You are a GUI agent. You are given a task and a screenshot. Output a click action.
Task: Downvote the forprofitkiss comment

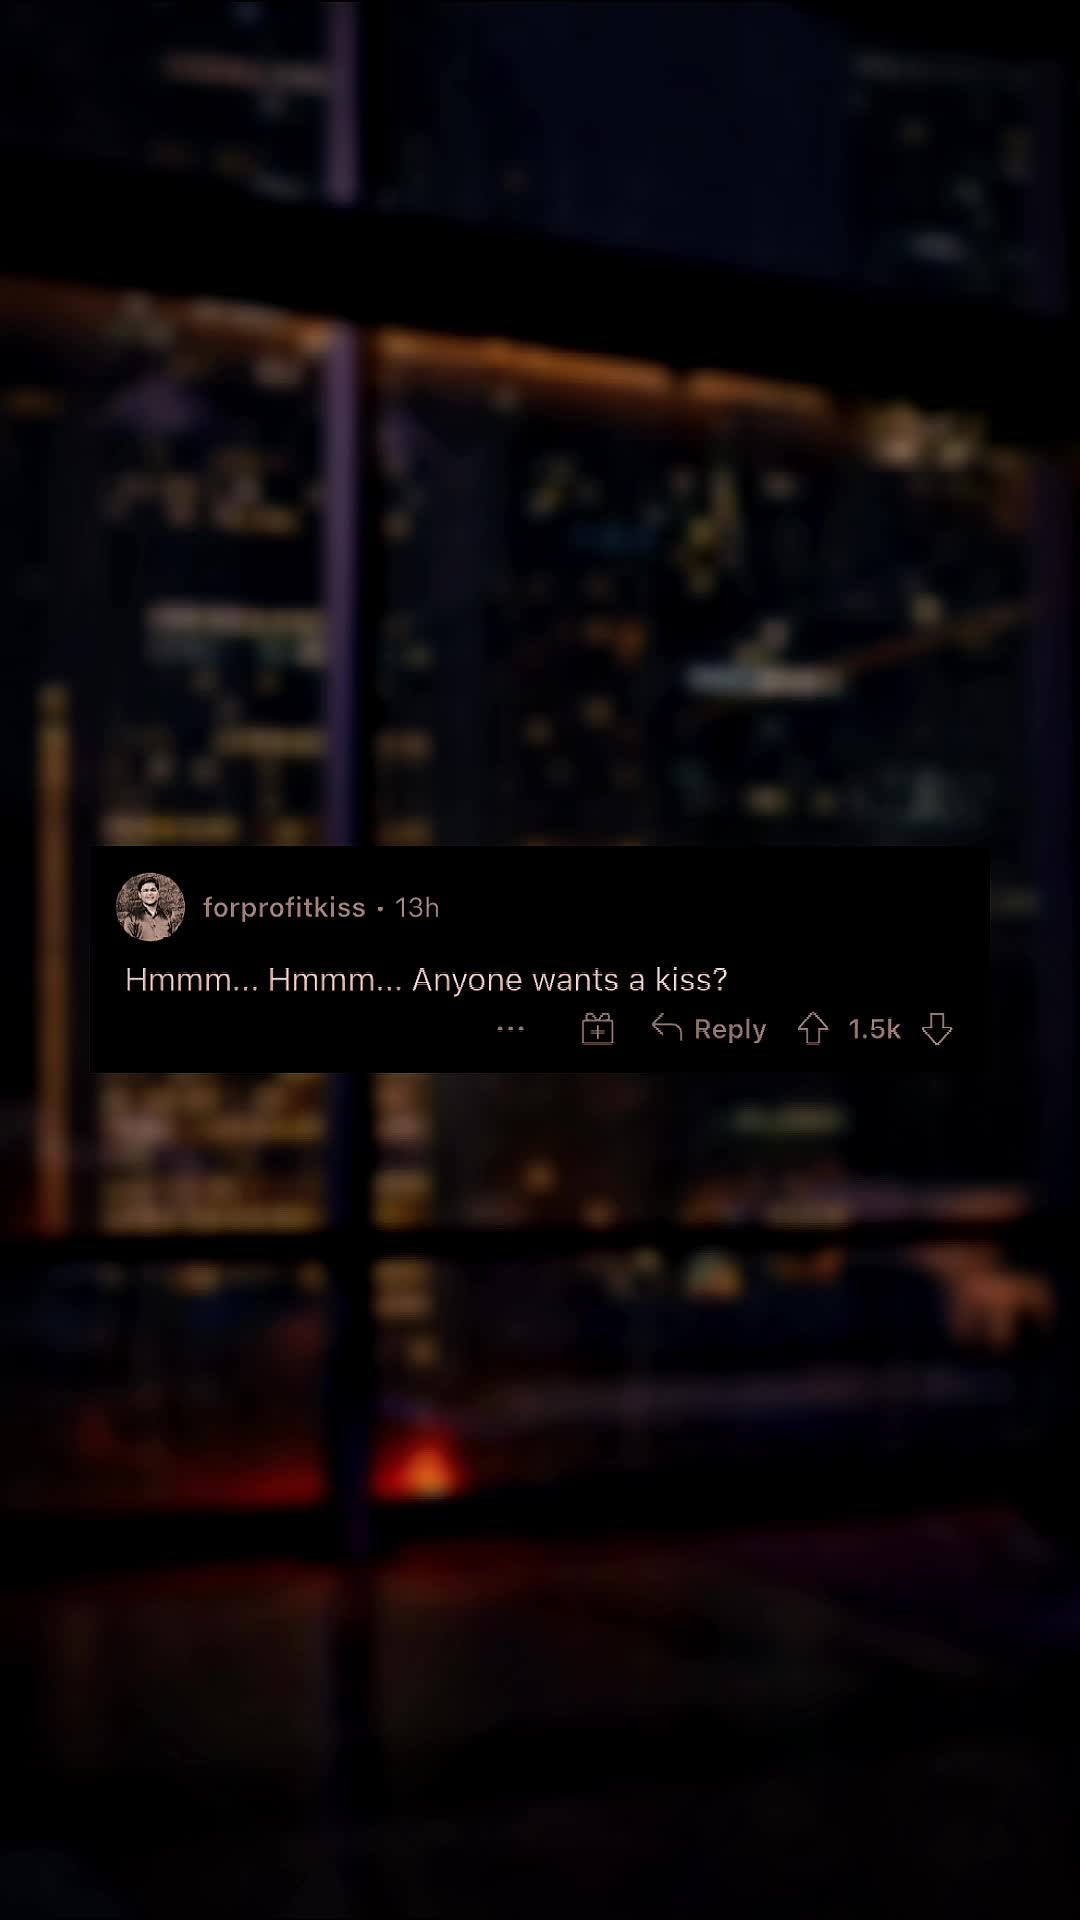pos(937,1029)
